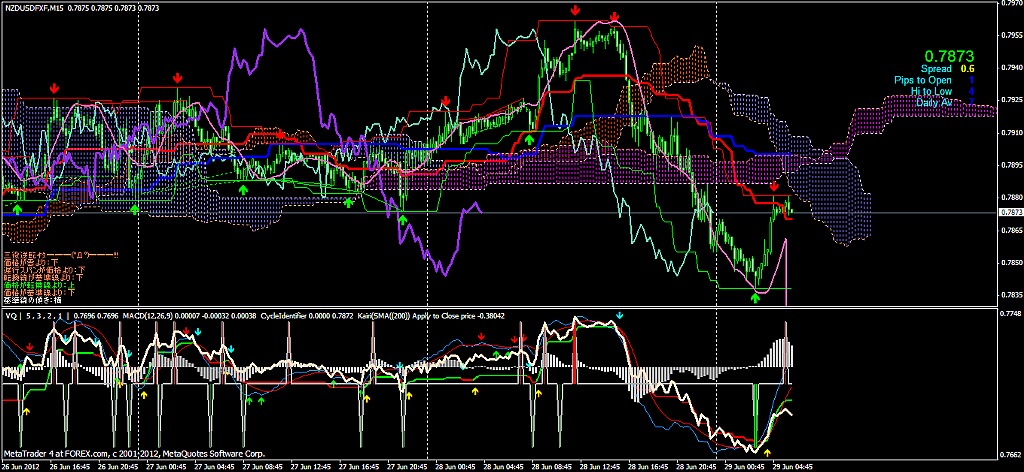Click the 28 Jun 12:45 time label

coord(600,467)
